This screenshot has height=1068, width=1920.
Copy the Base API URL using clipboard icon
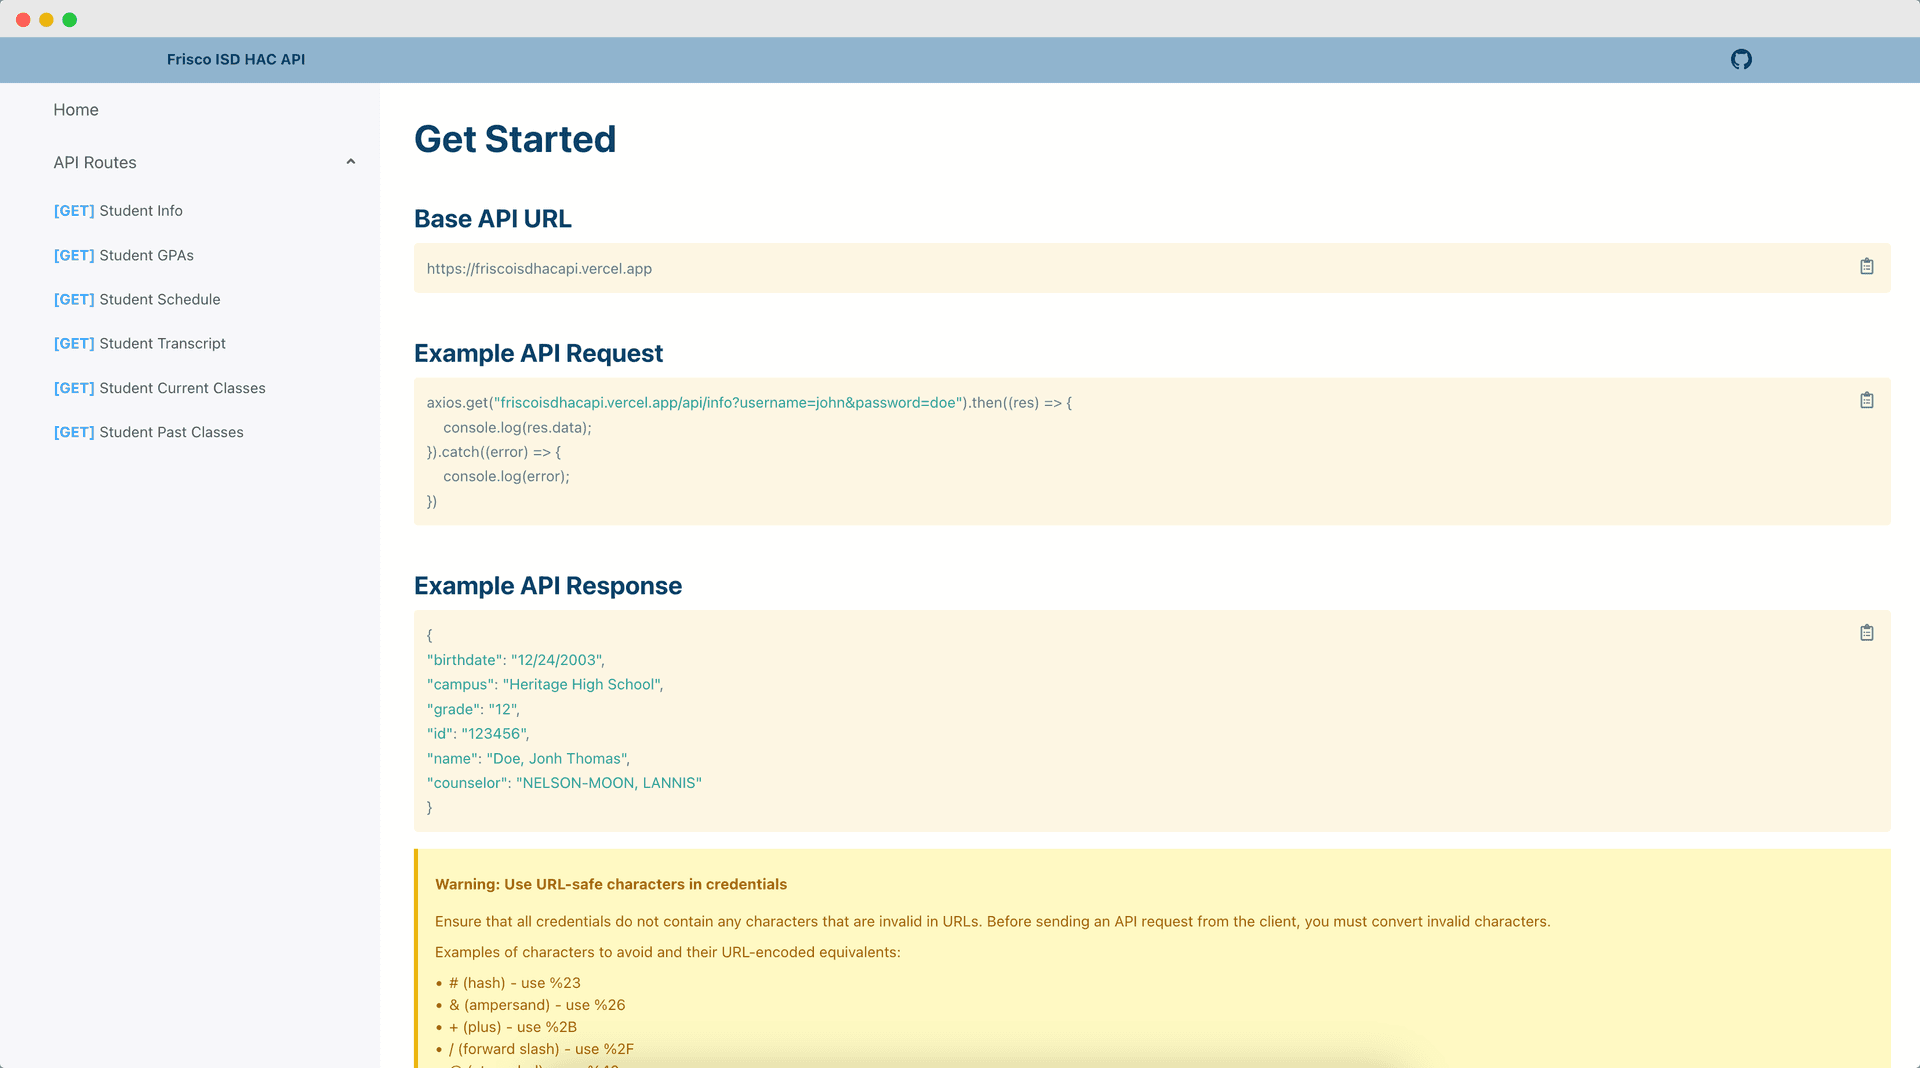tap(1866, 266)
